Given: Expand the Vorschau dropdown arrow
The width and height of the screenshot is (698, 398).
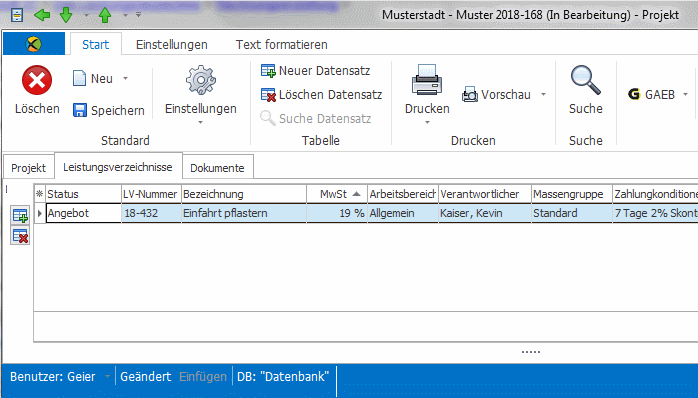Looking at the screenshot, I should (x=544, y=94).
